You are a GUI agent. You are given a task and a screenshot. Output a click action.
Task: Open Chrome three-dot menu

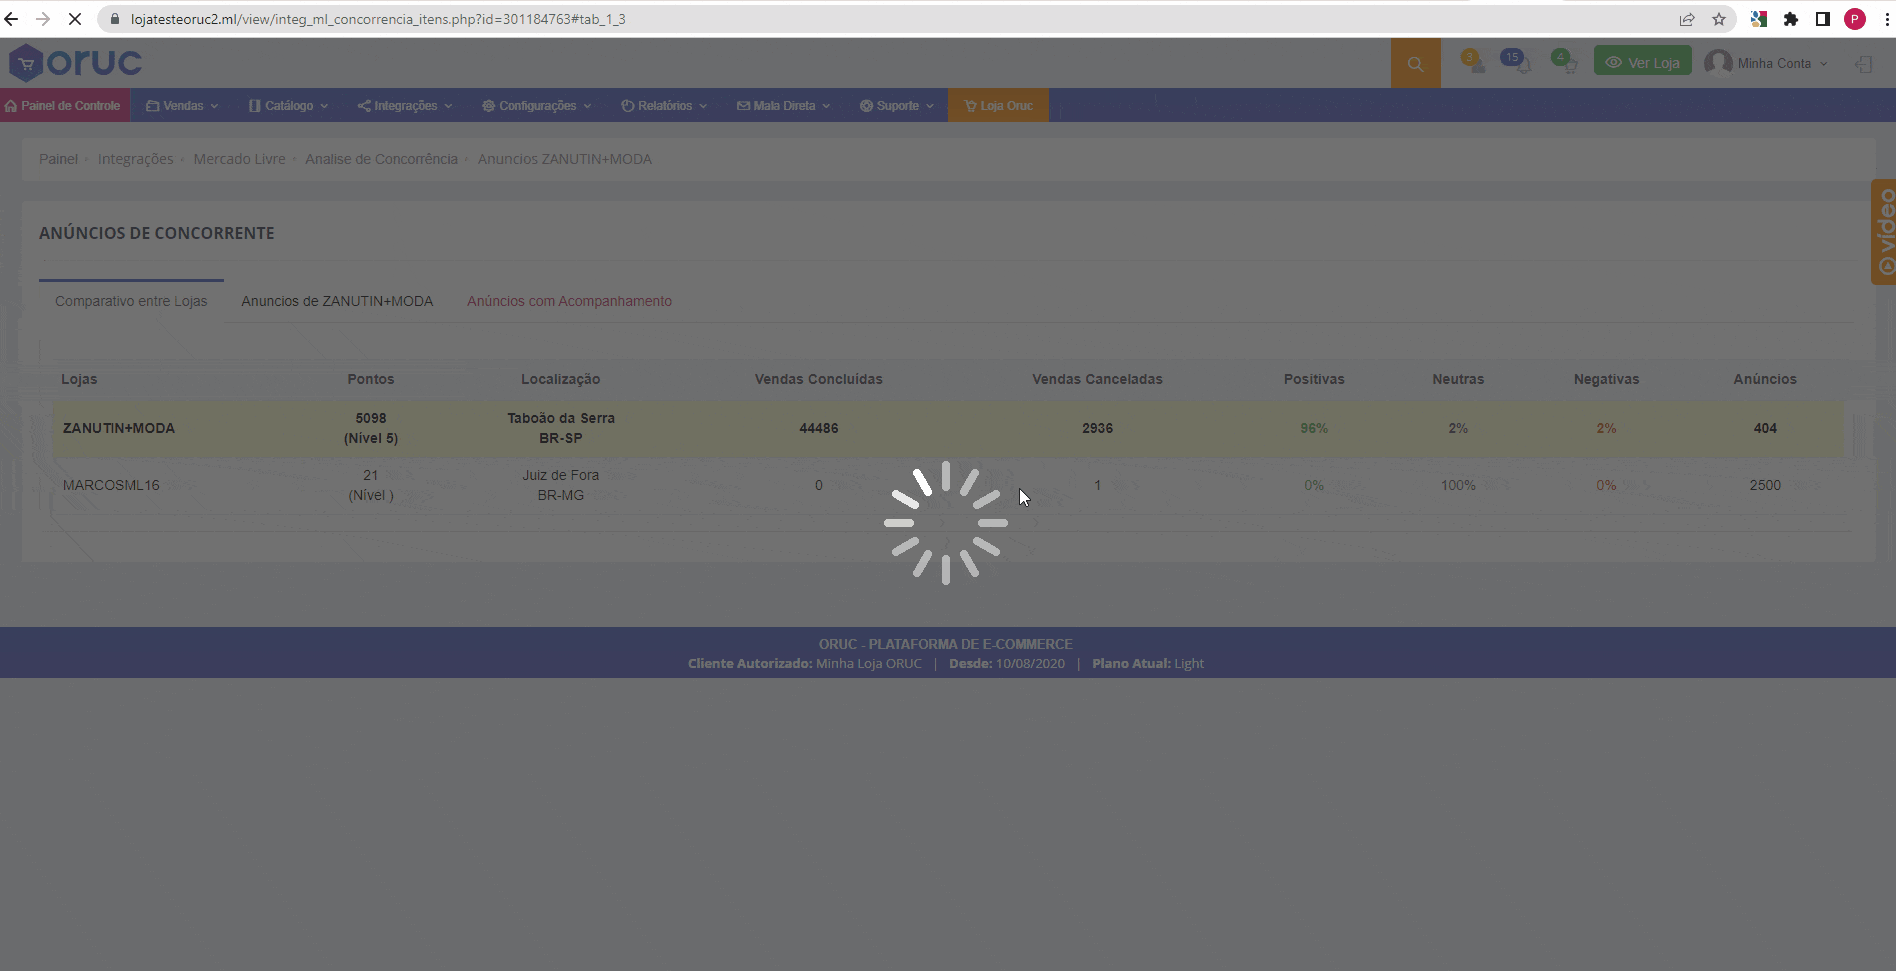pos(1886,19)
